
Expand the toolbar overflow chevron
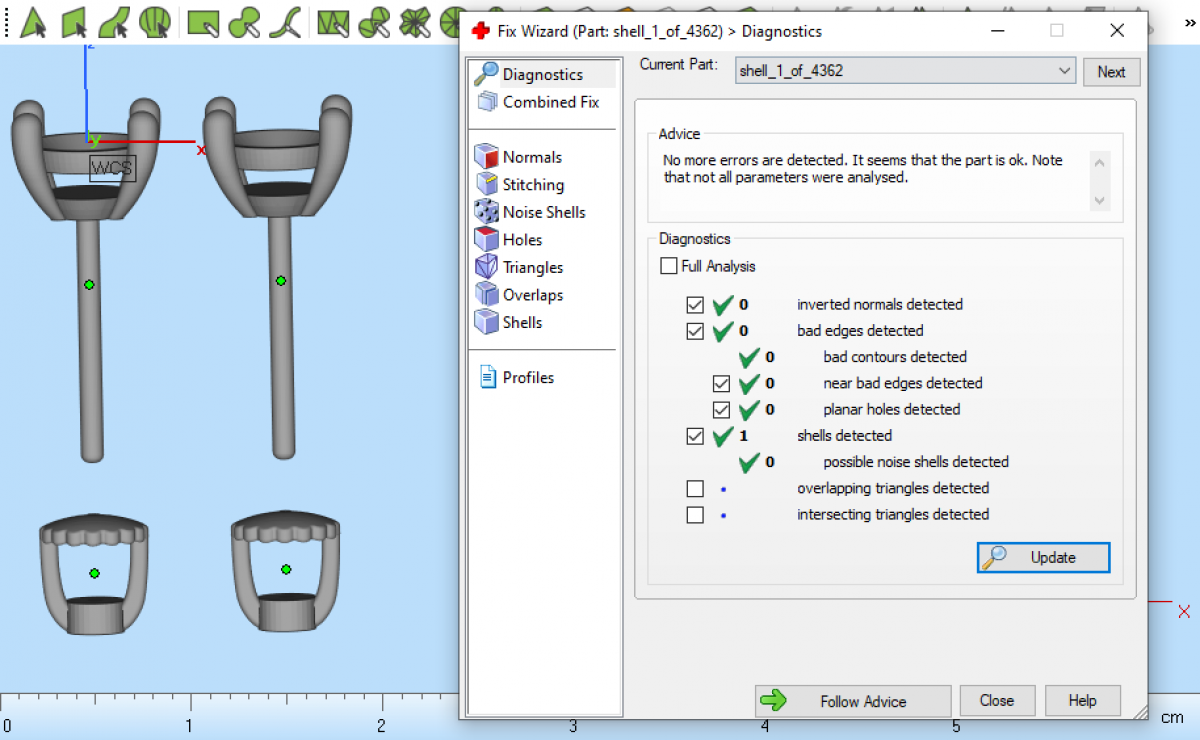click(1189, 21)
